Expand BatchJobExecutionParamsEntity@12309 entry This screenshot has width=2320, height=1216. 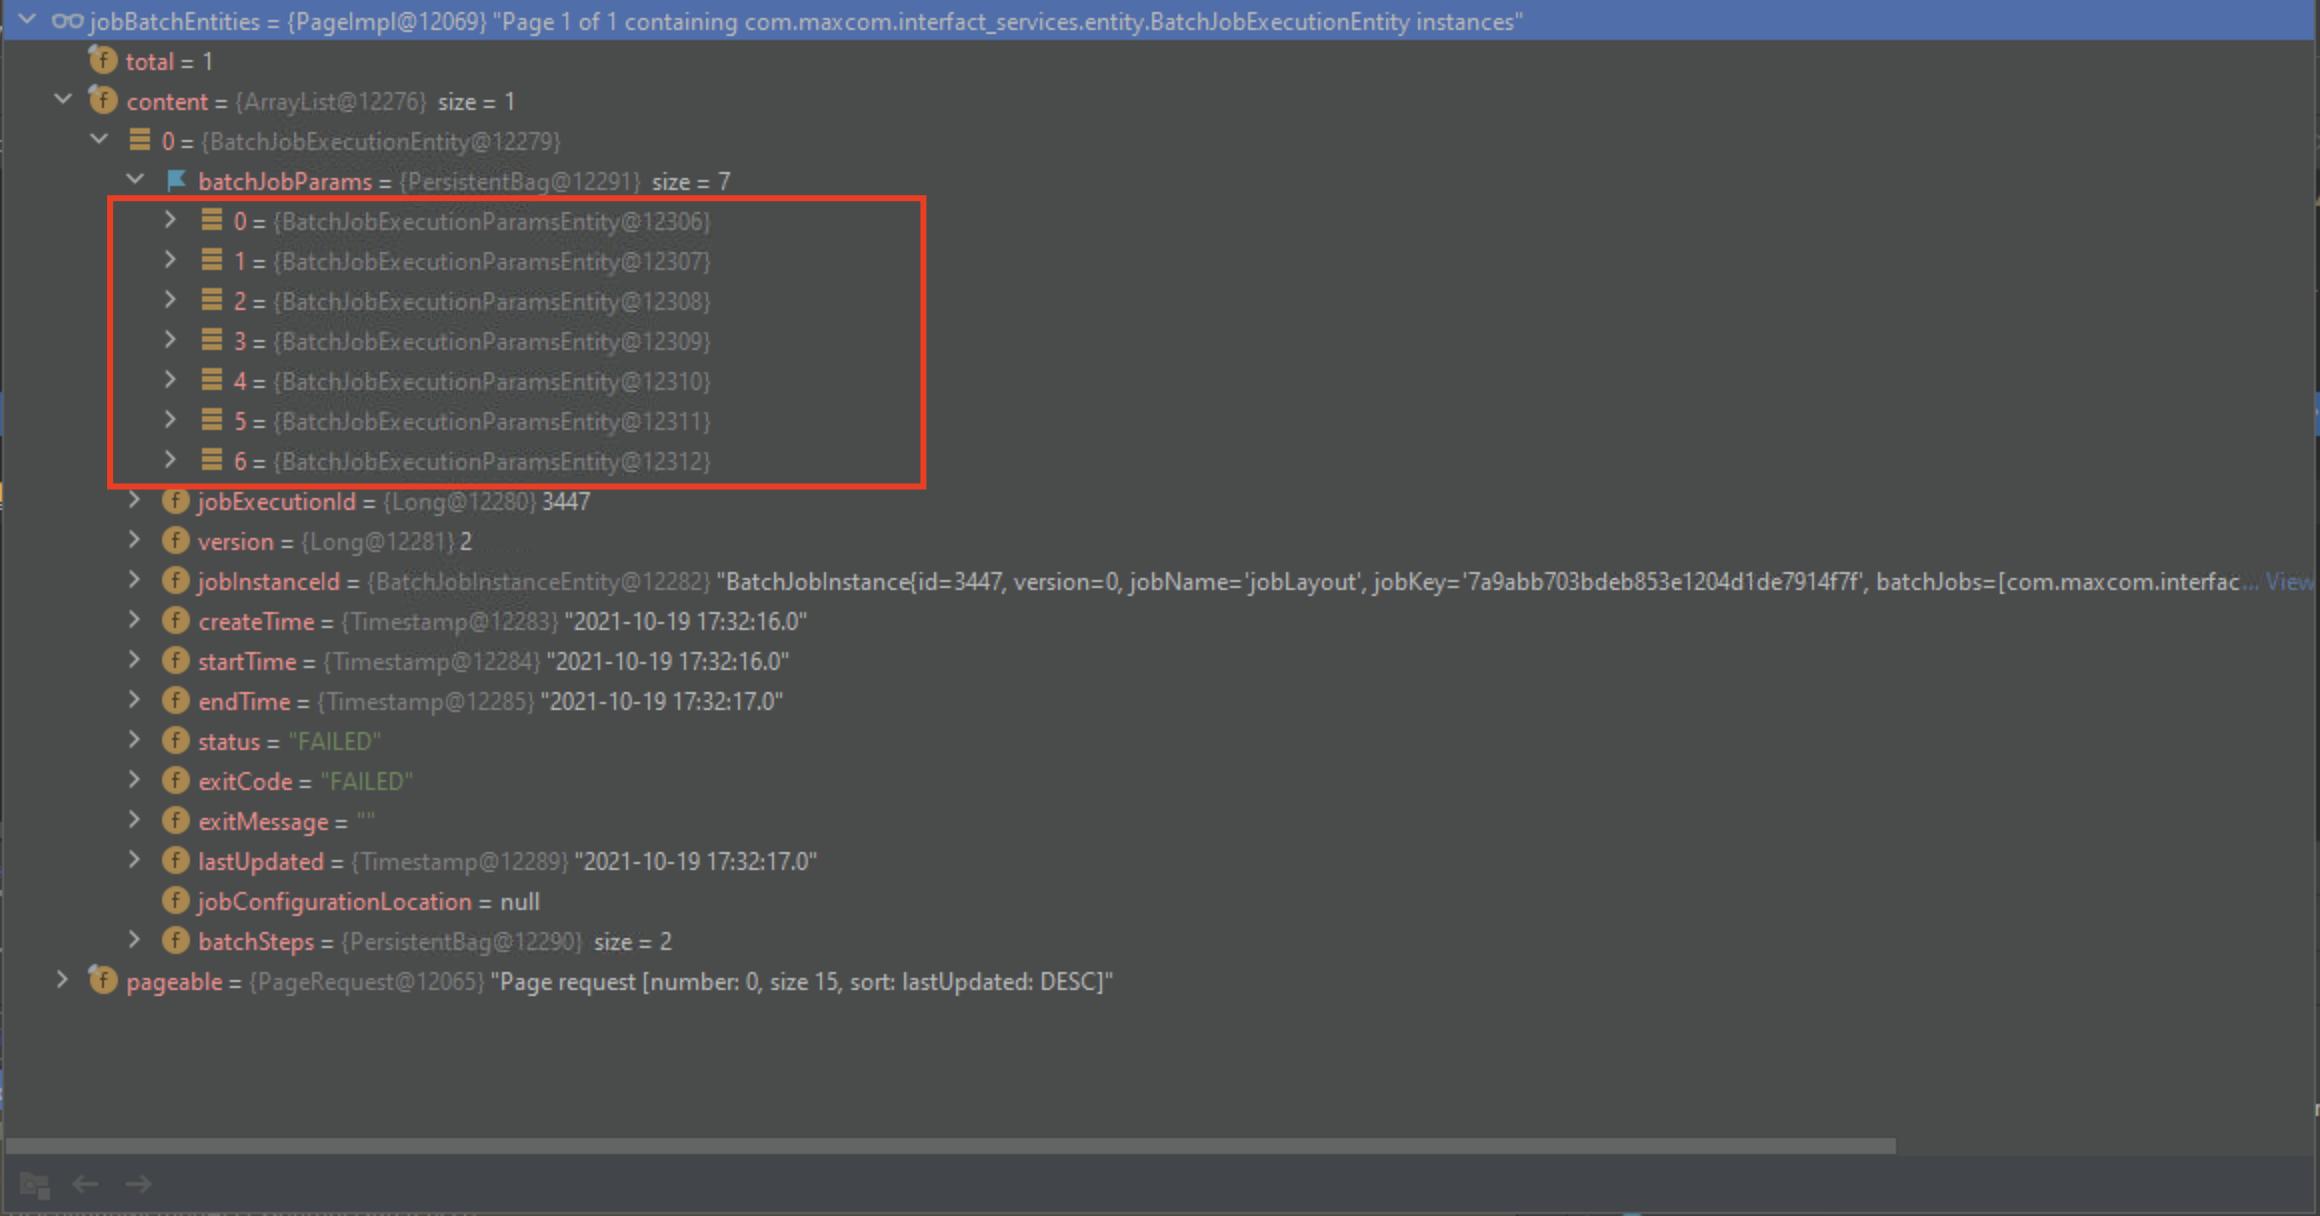[x=171, y=340]
